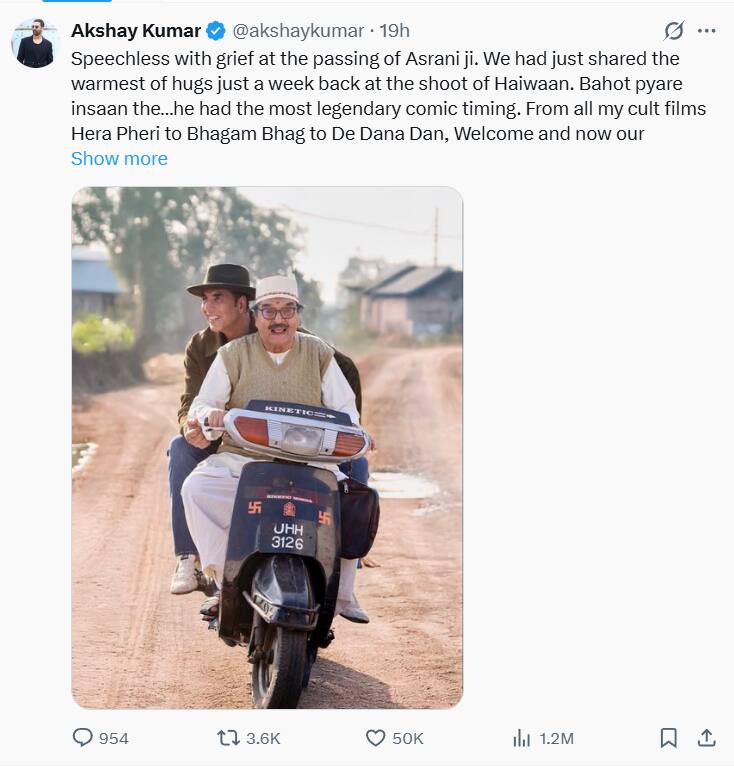Viewport: 734px width, 766px height.
Task: Bookmark this post
Action: 668,738
